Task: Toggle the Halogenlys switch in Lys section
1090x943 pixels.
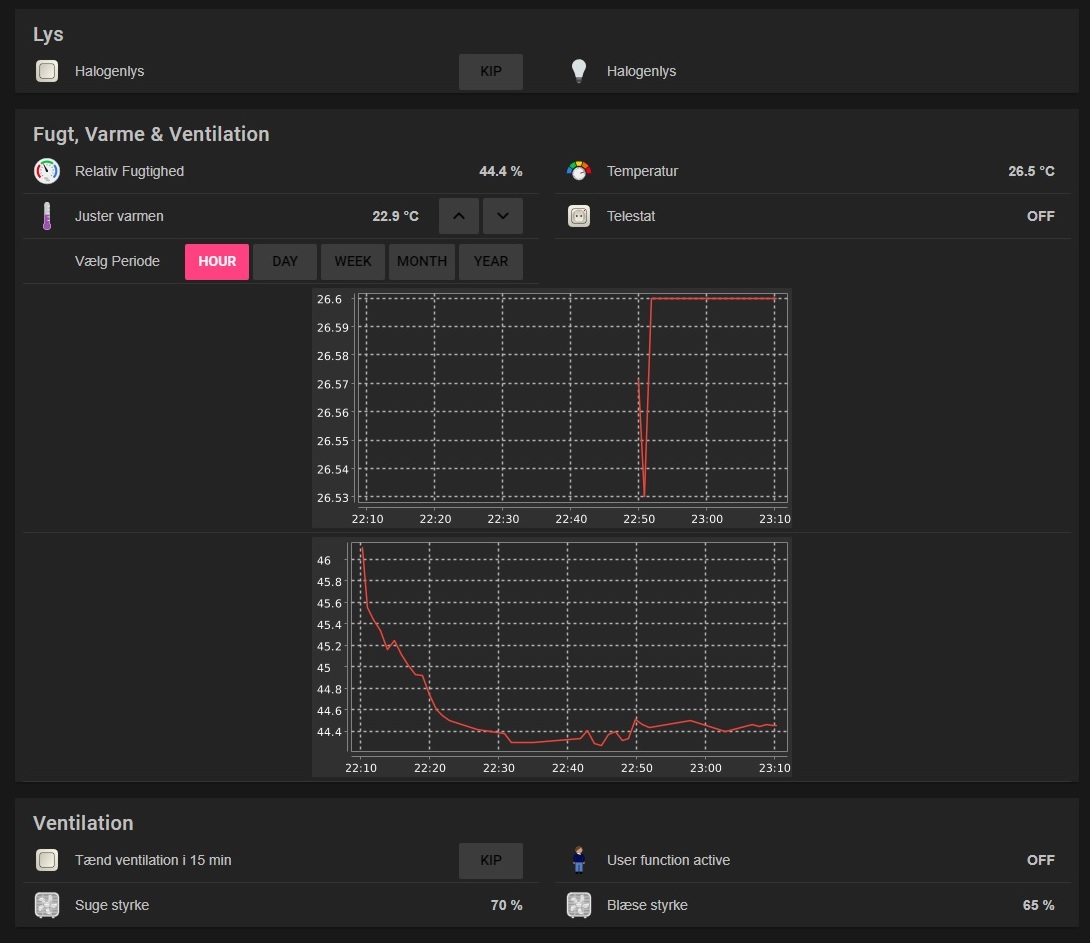Action: pos(490,71)
